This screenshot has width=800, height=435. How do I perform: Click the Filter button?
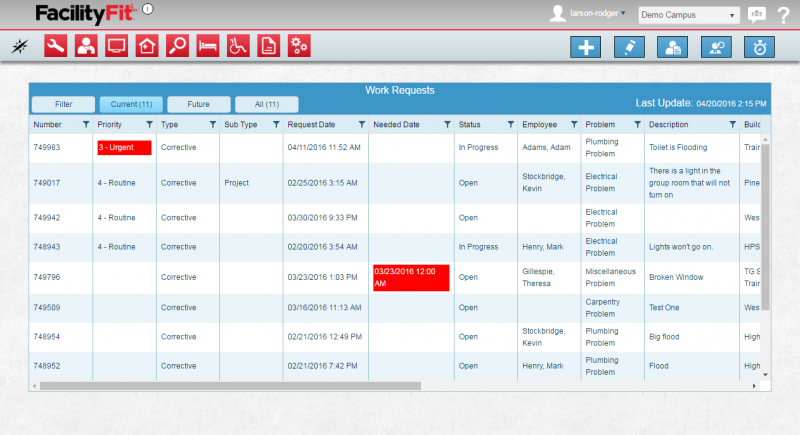[x=63, y=104]
